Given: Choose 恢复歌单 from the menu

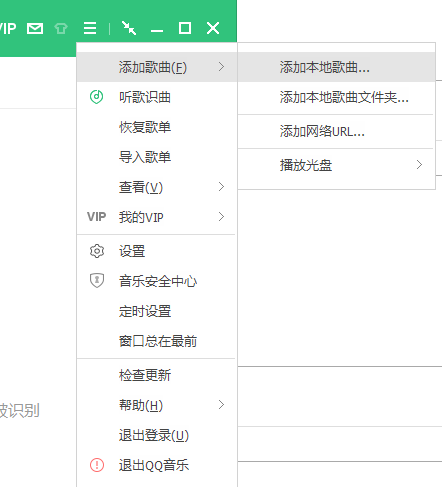Looking at the screenshot, I should (157, 127).
